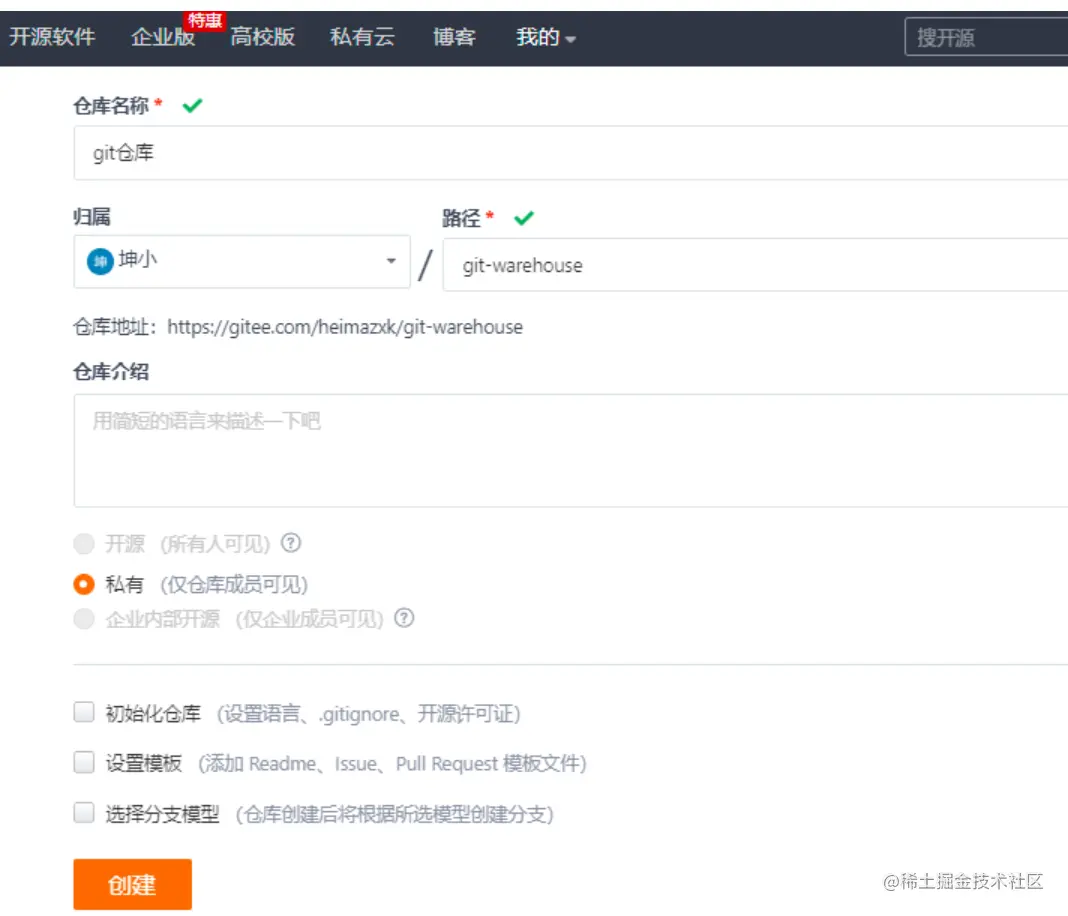The height and width of the screenshot is (916, 1068).
Task: Enable the 设置模板 checkbox
Action: point(84,762)
